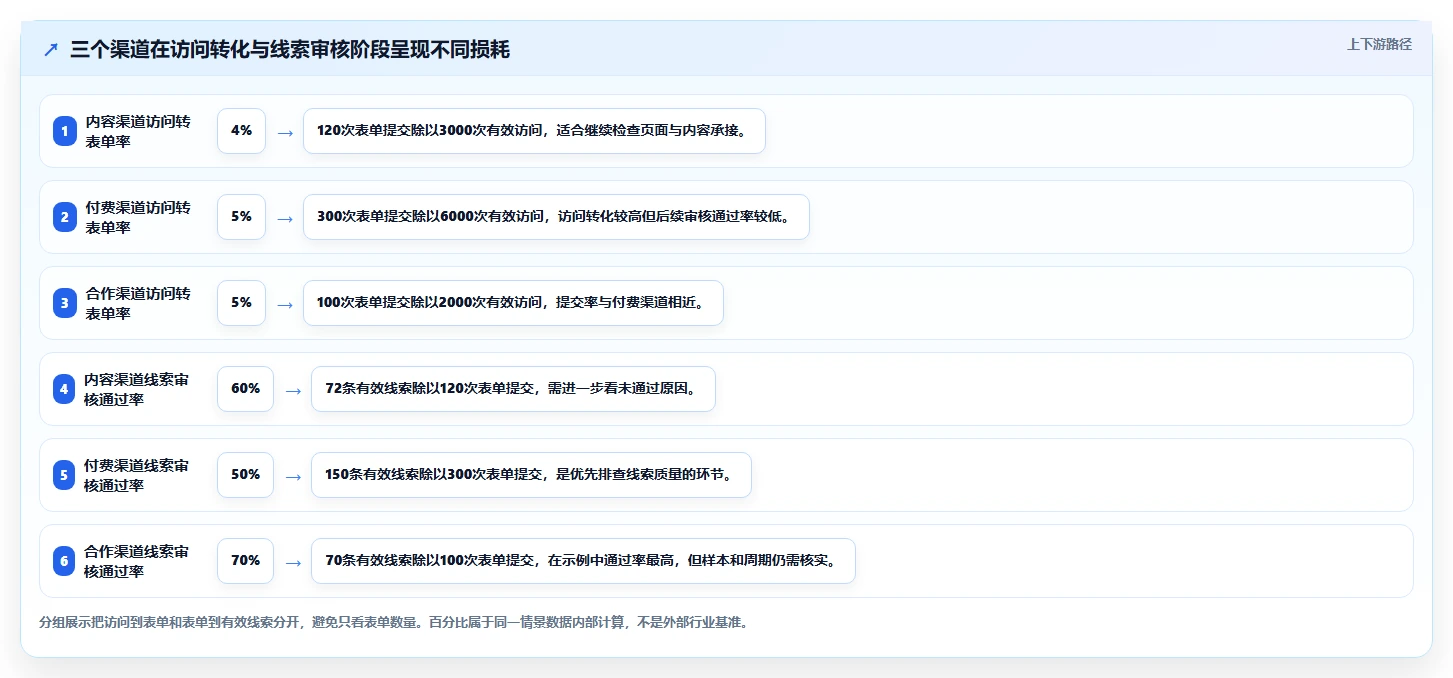Click the 50% value pill
Viewport: 1453px width, 678px height.
click(245, 475)
